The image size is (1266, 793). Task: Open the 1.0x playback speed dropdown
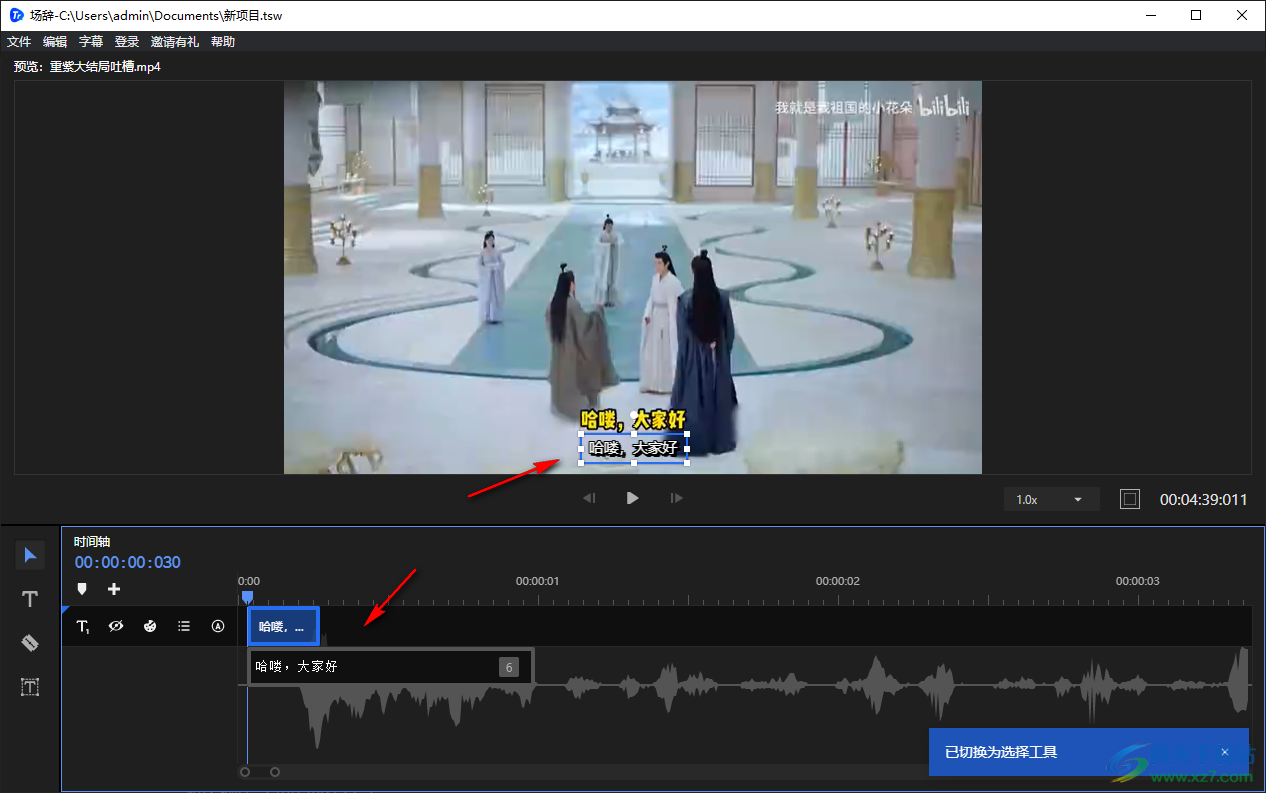1052,499
